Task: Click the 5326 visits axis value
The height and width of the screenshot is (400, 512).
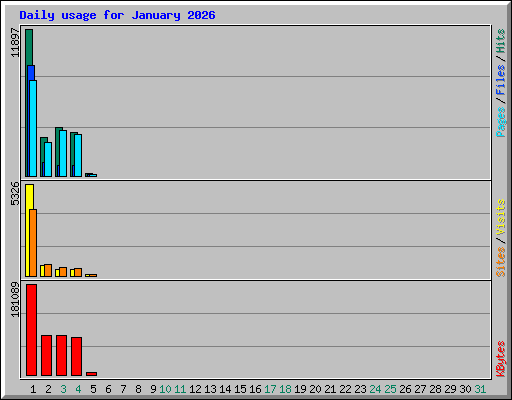Action: click(x=15, y=193)
